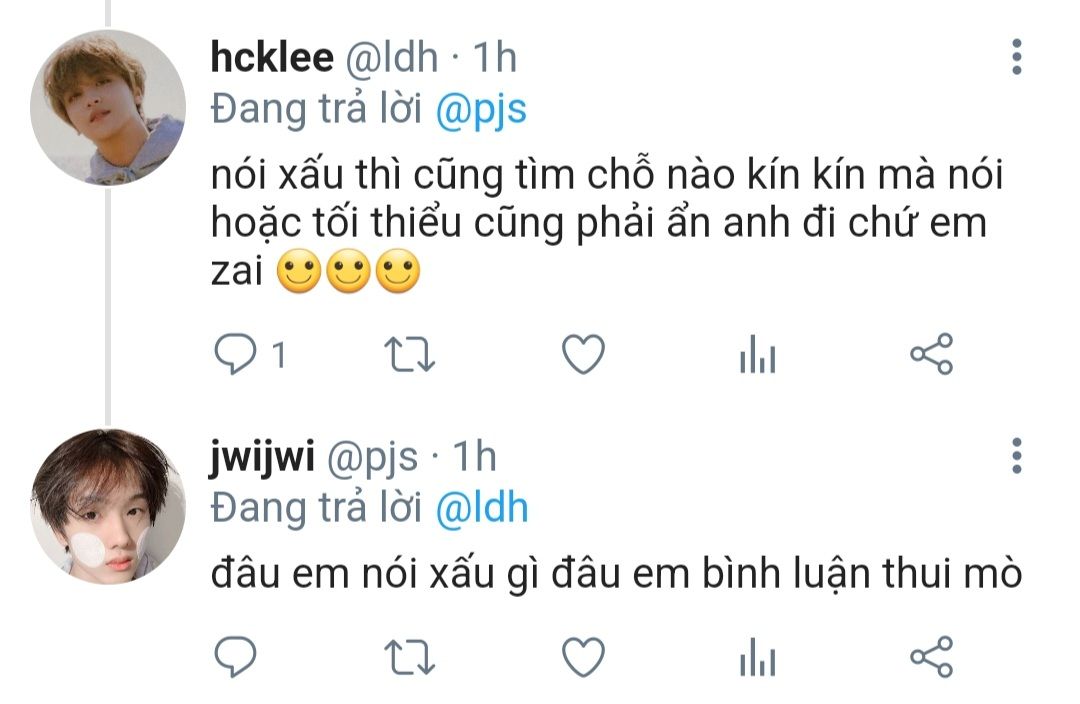Image resolution: width=1080 pixels, height=704 pixels.
Task: Retweet hcklee's tweet
Action: 409,354
